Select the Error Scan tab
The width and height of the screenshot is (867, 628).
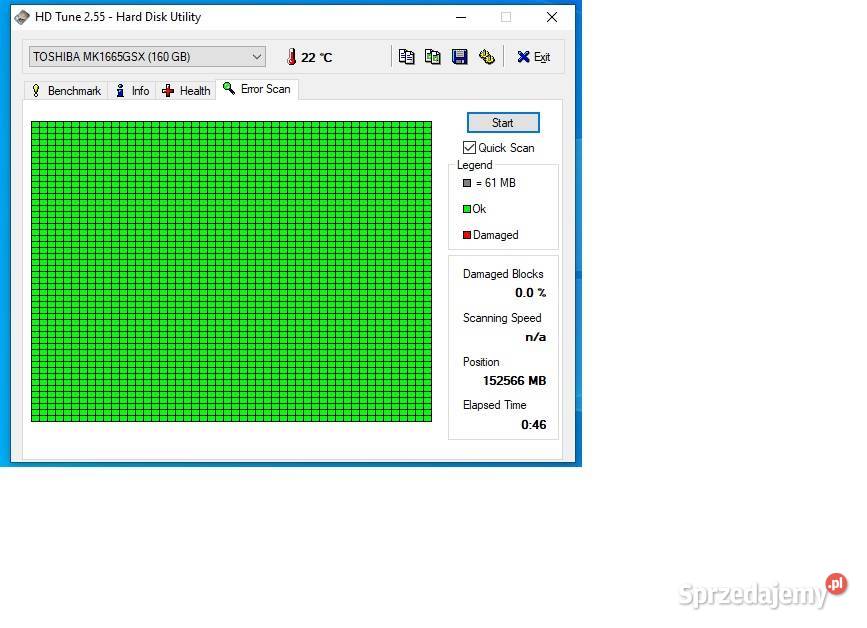click(257, 89)
